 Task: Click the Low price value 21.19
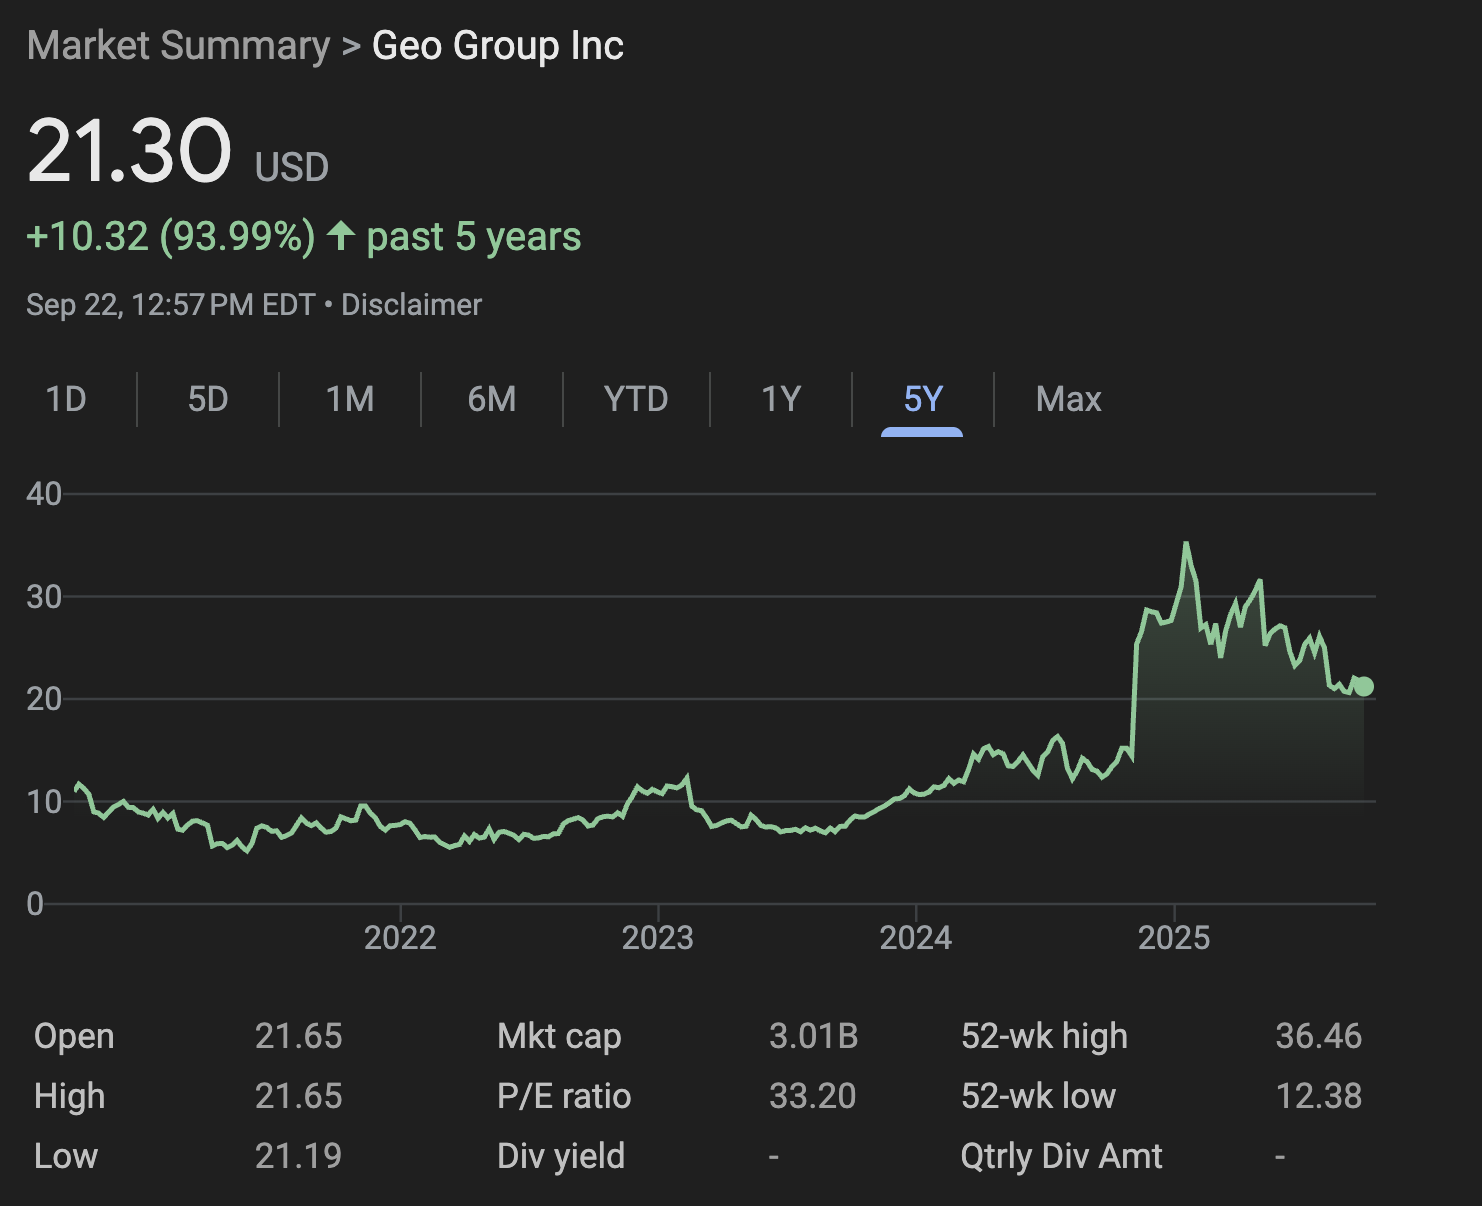coord(299,1156)
